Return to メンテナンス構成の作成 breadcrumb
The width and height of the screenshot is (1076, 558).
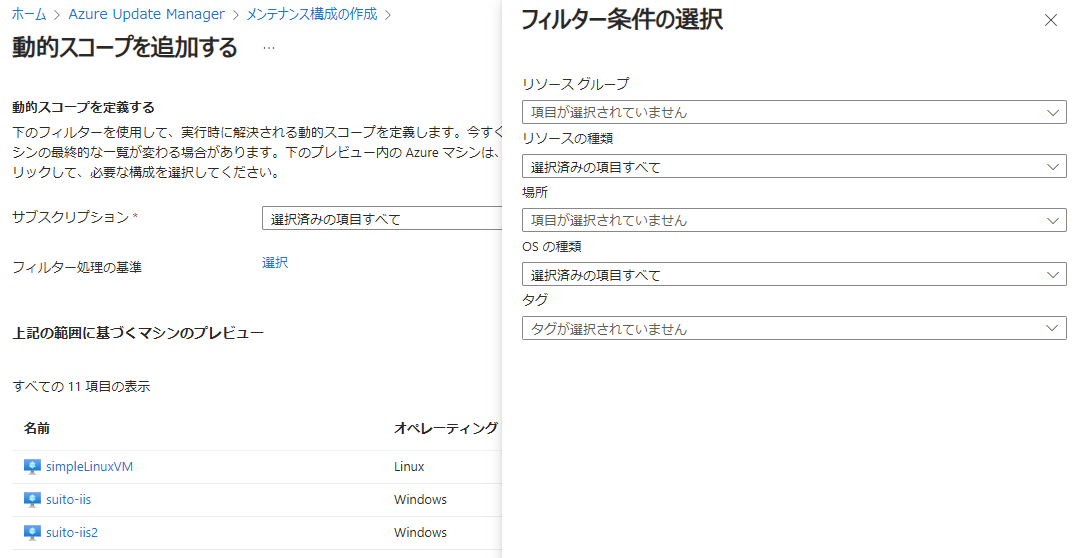click(312, 15)
